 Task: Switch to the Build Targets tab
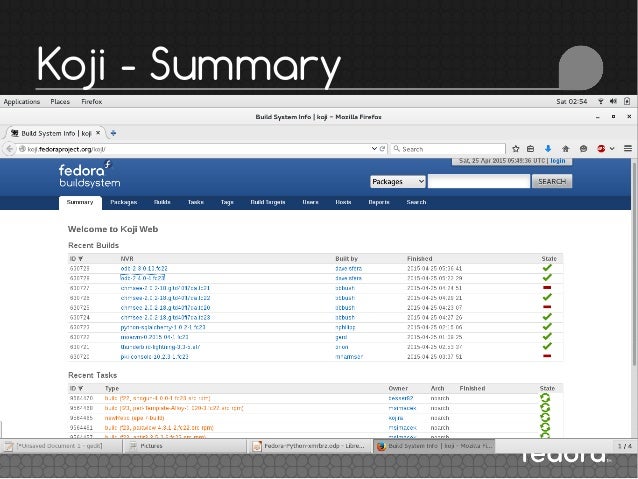tap(268, 202)
